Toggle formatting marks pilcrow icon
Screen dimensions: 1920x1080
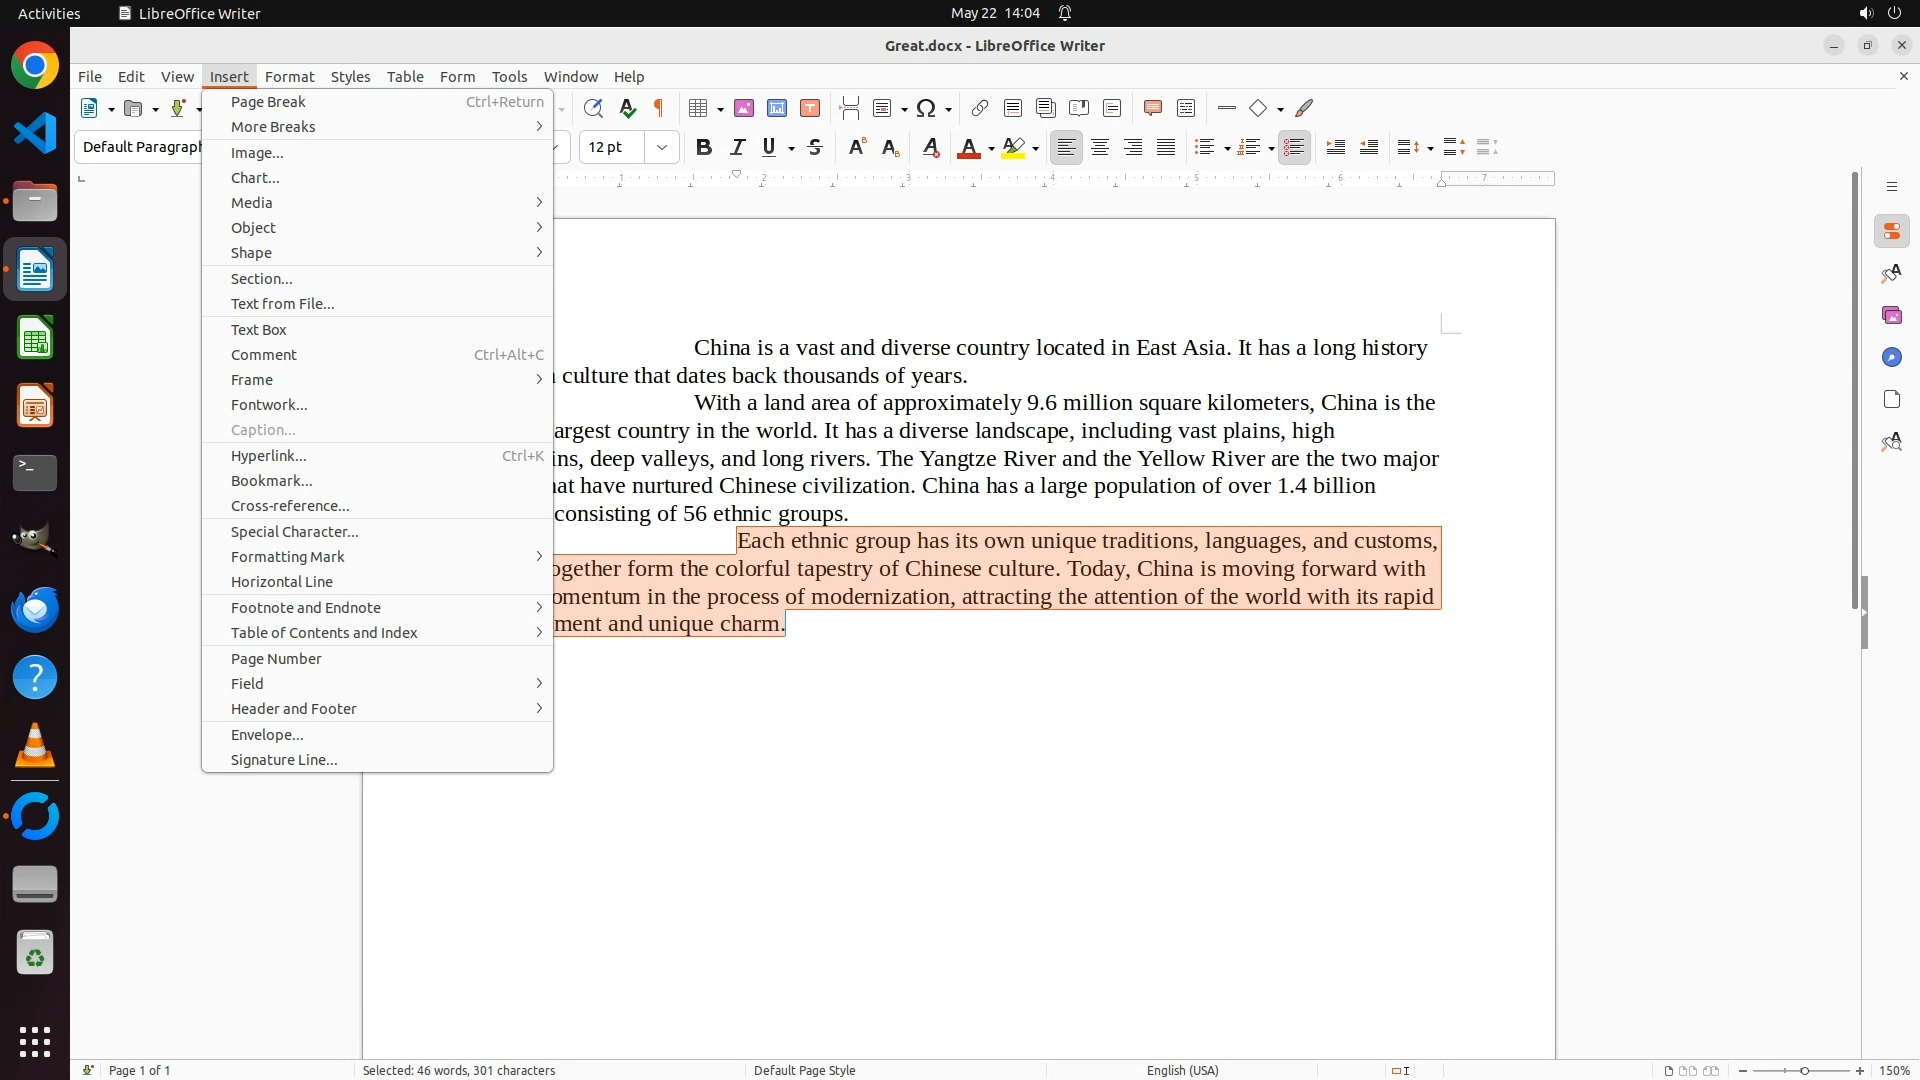(659, 108)
